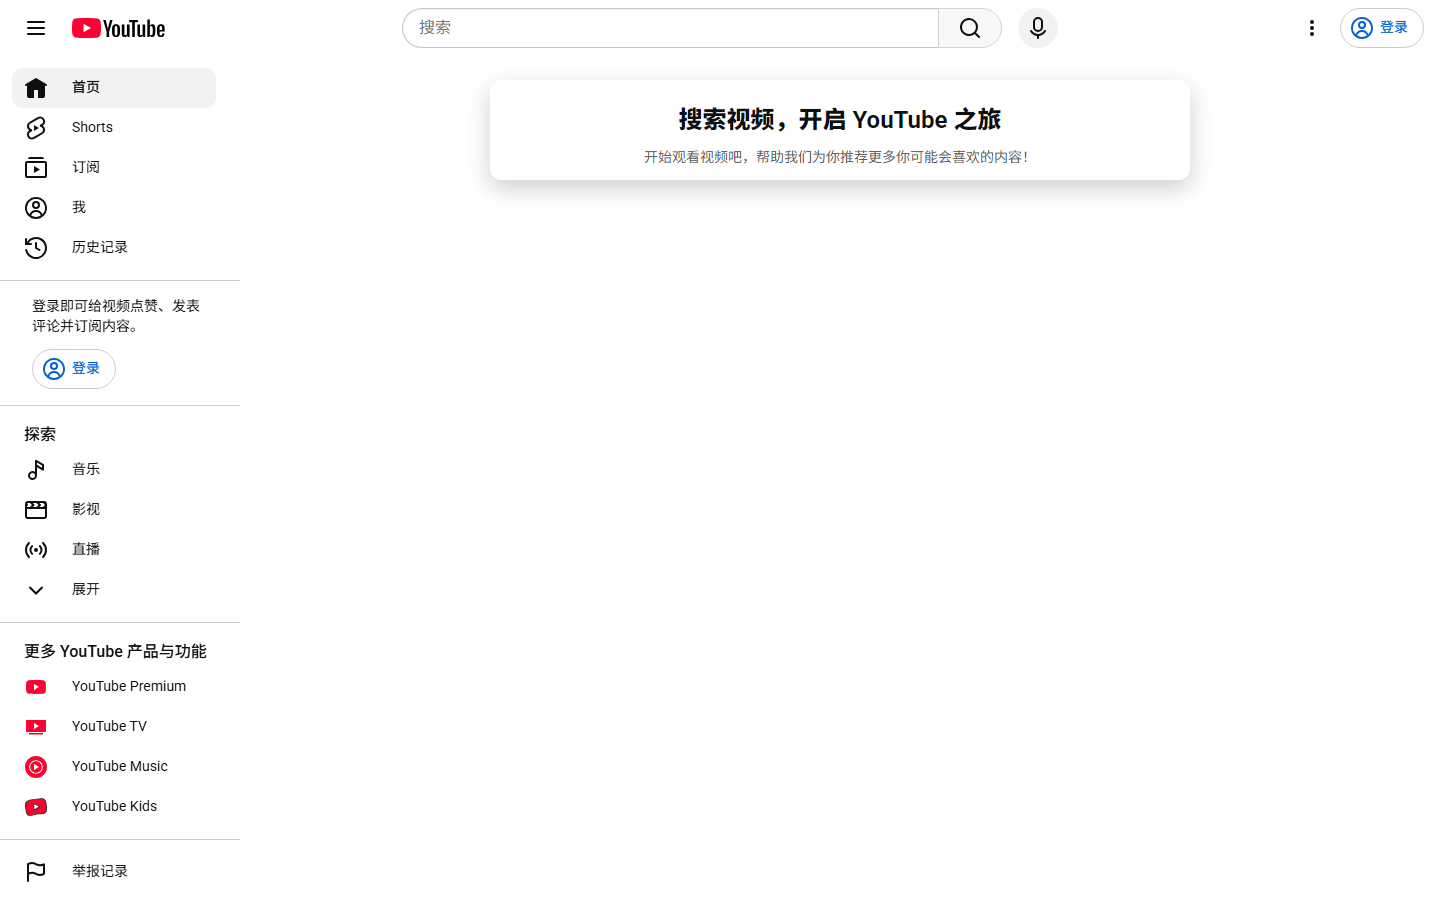Image resolution: width=1440 pixels, height=900 pixels.
Task: Click the 直播 live broadcast icon
Action: (x=36, y=550)
